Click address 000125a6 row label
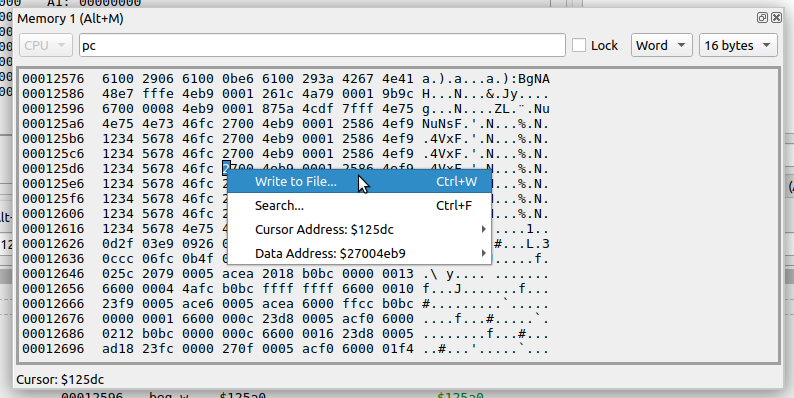This screenshot has width=794, height=398. (x=53, y=124)
